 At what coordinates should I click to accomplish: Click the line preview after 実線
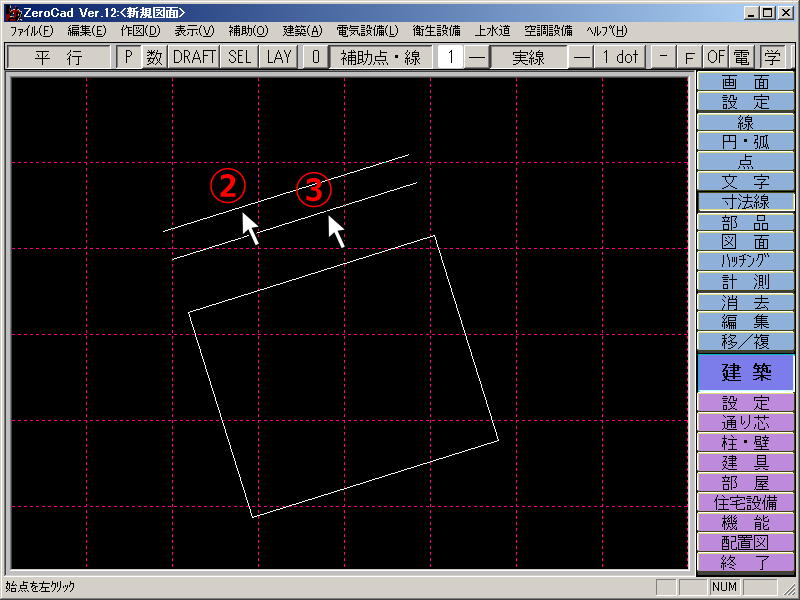[581, 57]
